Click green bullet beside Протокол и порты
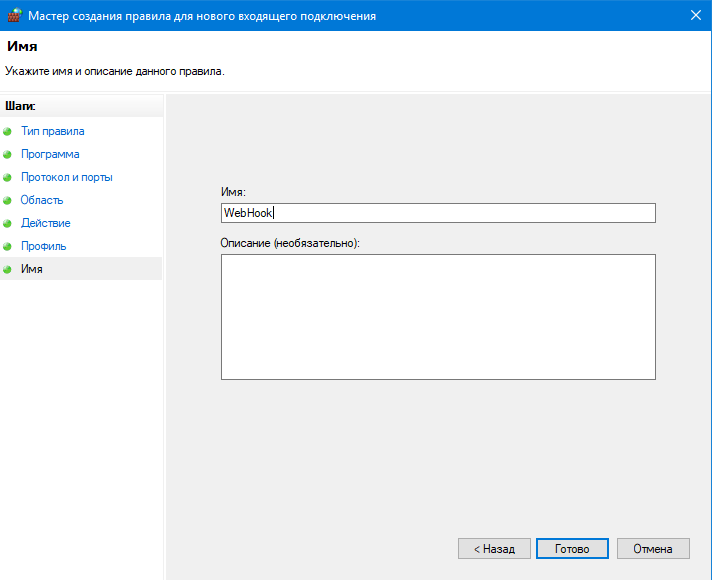This screenshot has width=712, height=580. [x=8, y=178]
